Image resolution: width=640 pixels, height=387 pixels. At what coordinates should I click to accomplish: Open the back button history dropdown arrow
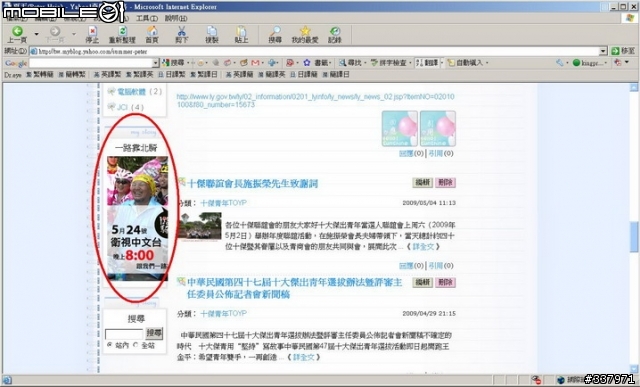coord(36,34)
